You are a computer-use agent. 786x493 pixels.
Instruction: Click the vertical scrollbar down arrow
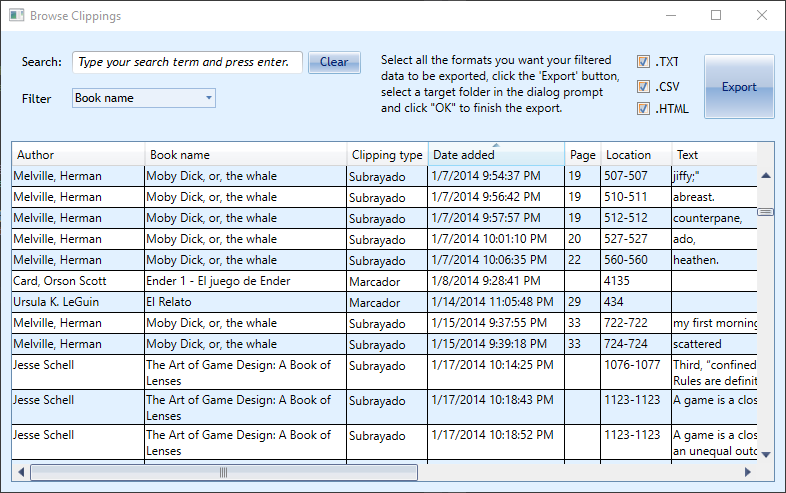pos(765,454)
